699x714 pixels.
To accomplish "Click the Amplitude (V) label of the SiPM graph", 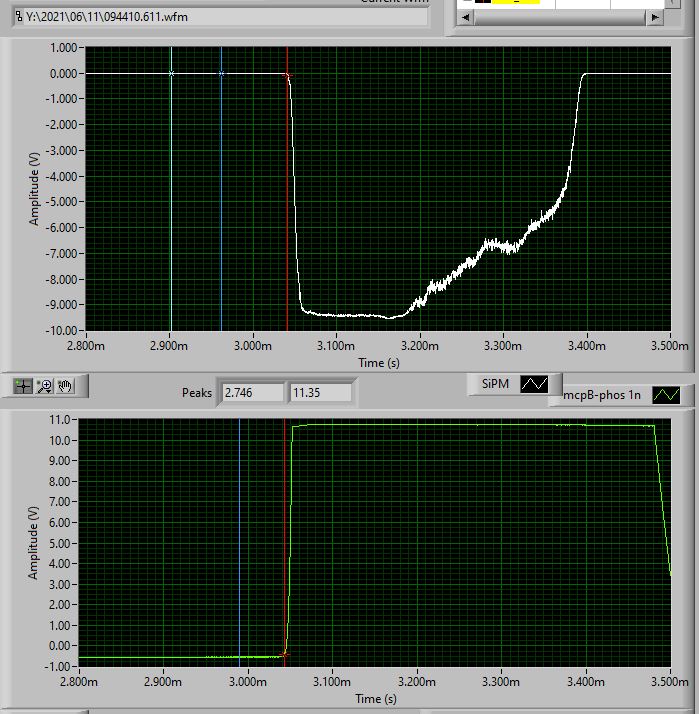I will [34, 189].
